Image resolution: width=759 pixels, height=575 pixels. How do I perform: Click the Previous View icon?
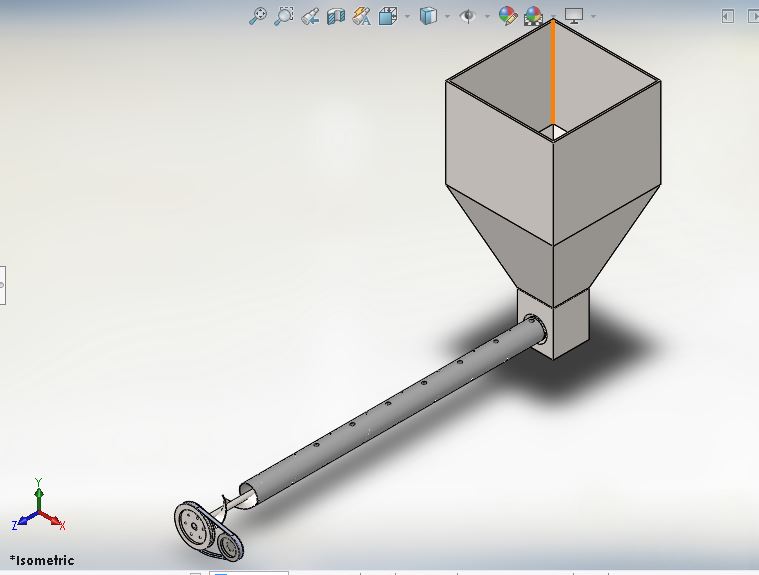point(310,16)
